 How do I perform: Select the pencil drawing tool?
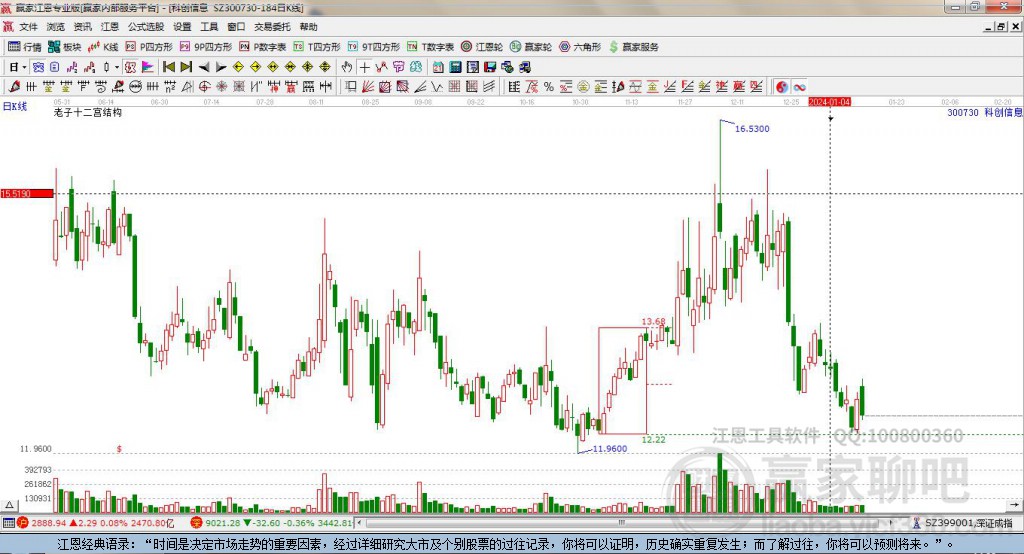pos(14,86)
